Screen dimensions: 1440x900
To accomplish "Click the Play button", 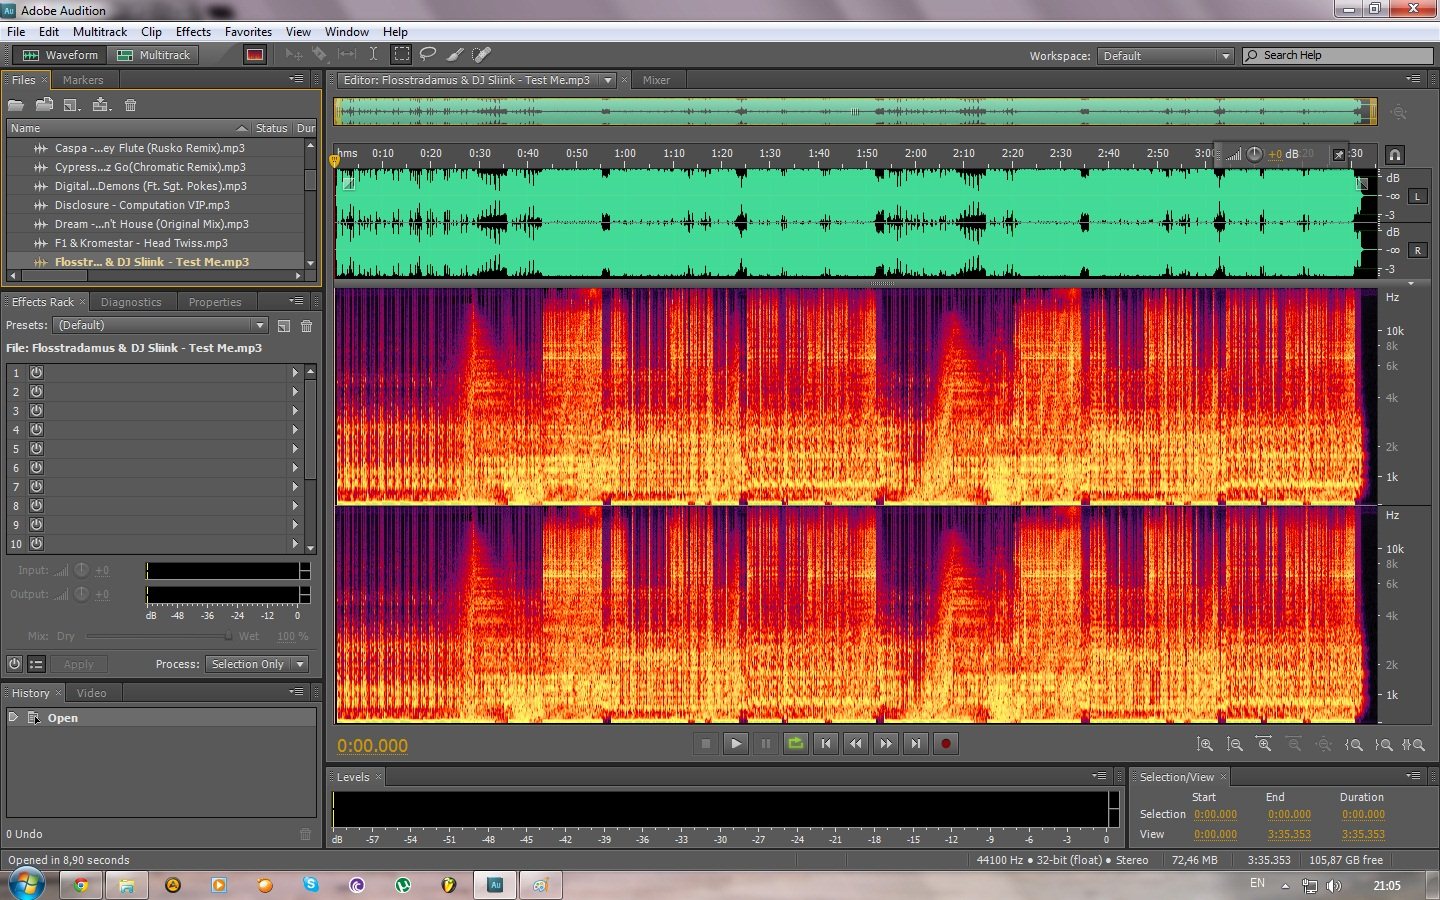I will click(736, 743).
